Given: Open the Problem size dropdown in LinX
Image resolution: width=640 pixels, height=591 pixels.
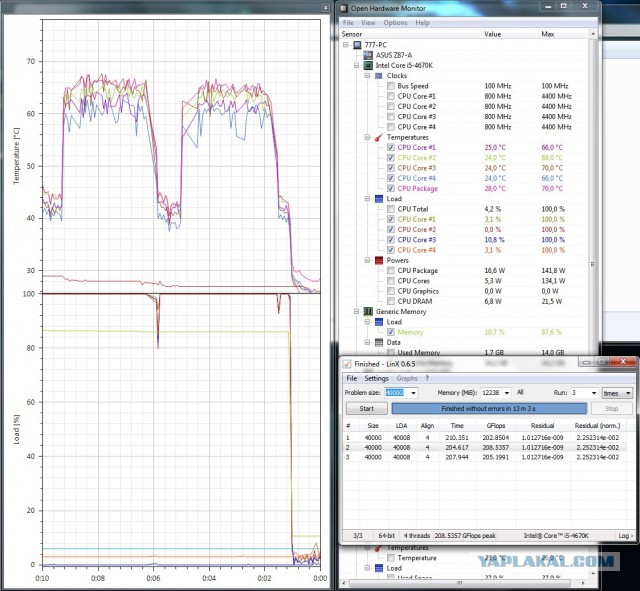Looking at the screenshot, I should (x=413, y=393).
